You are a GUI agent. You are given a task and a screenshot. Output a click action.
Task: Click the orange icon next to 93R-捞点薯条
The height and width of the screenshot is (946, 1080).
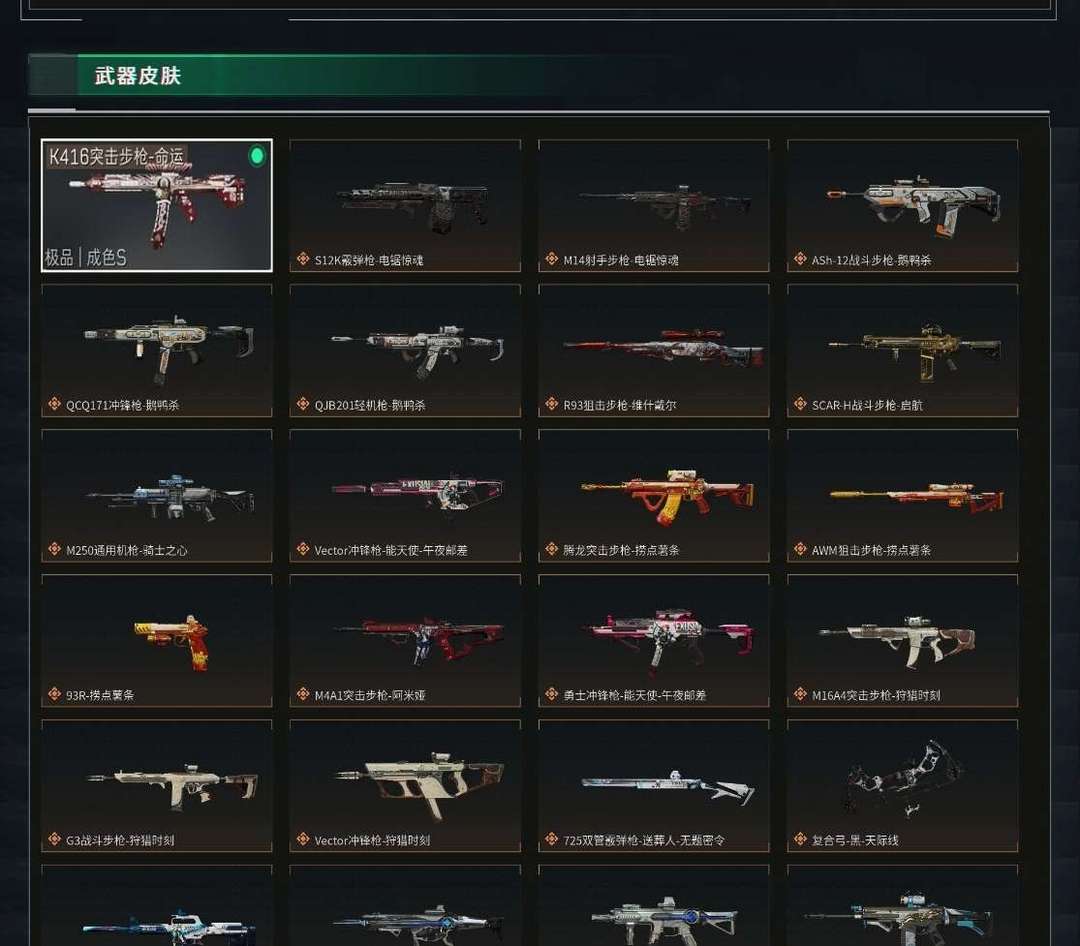tap(54, 695)
